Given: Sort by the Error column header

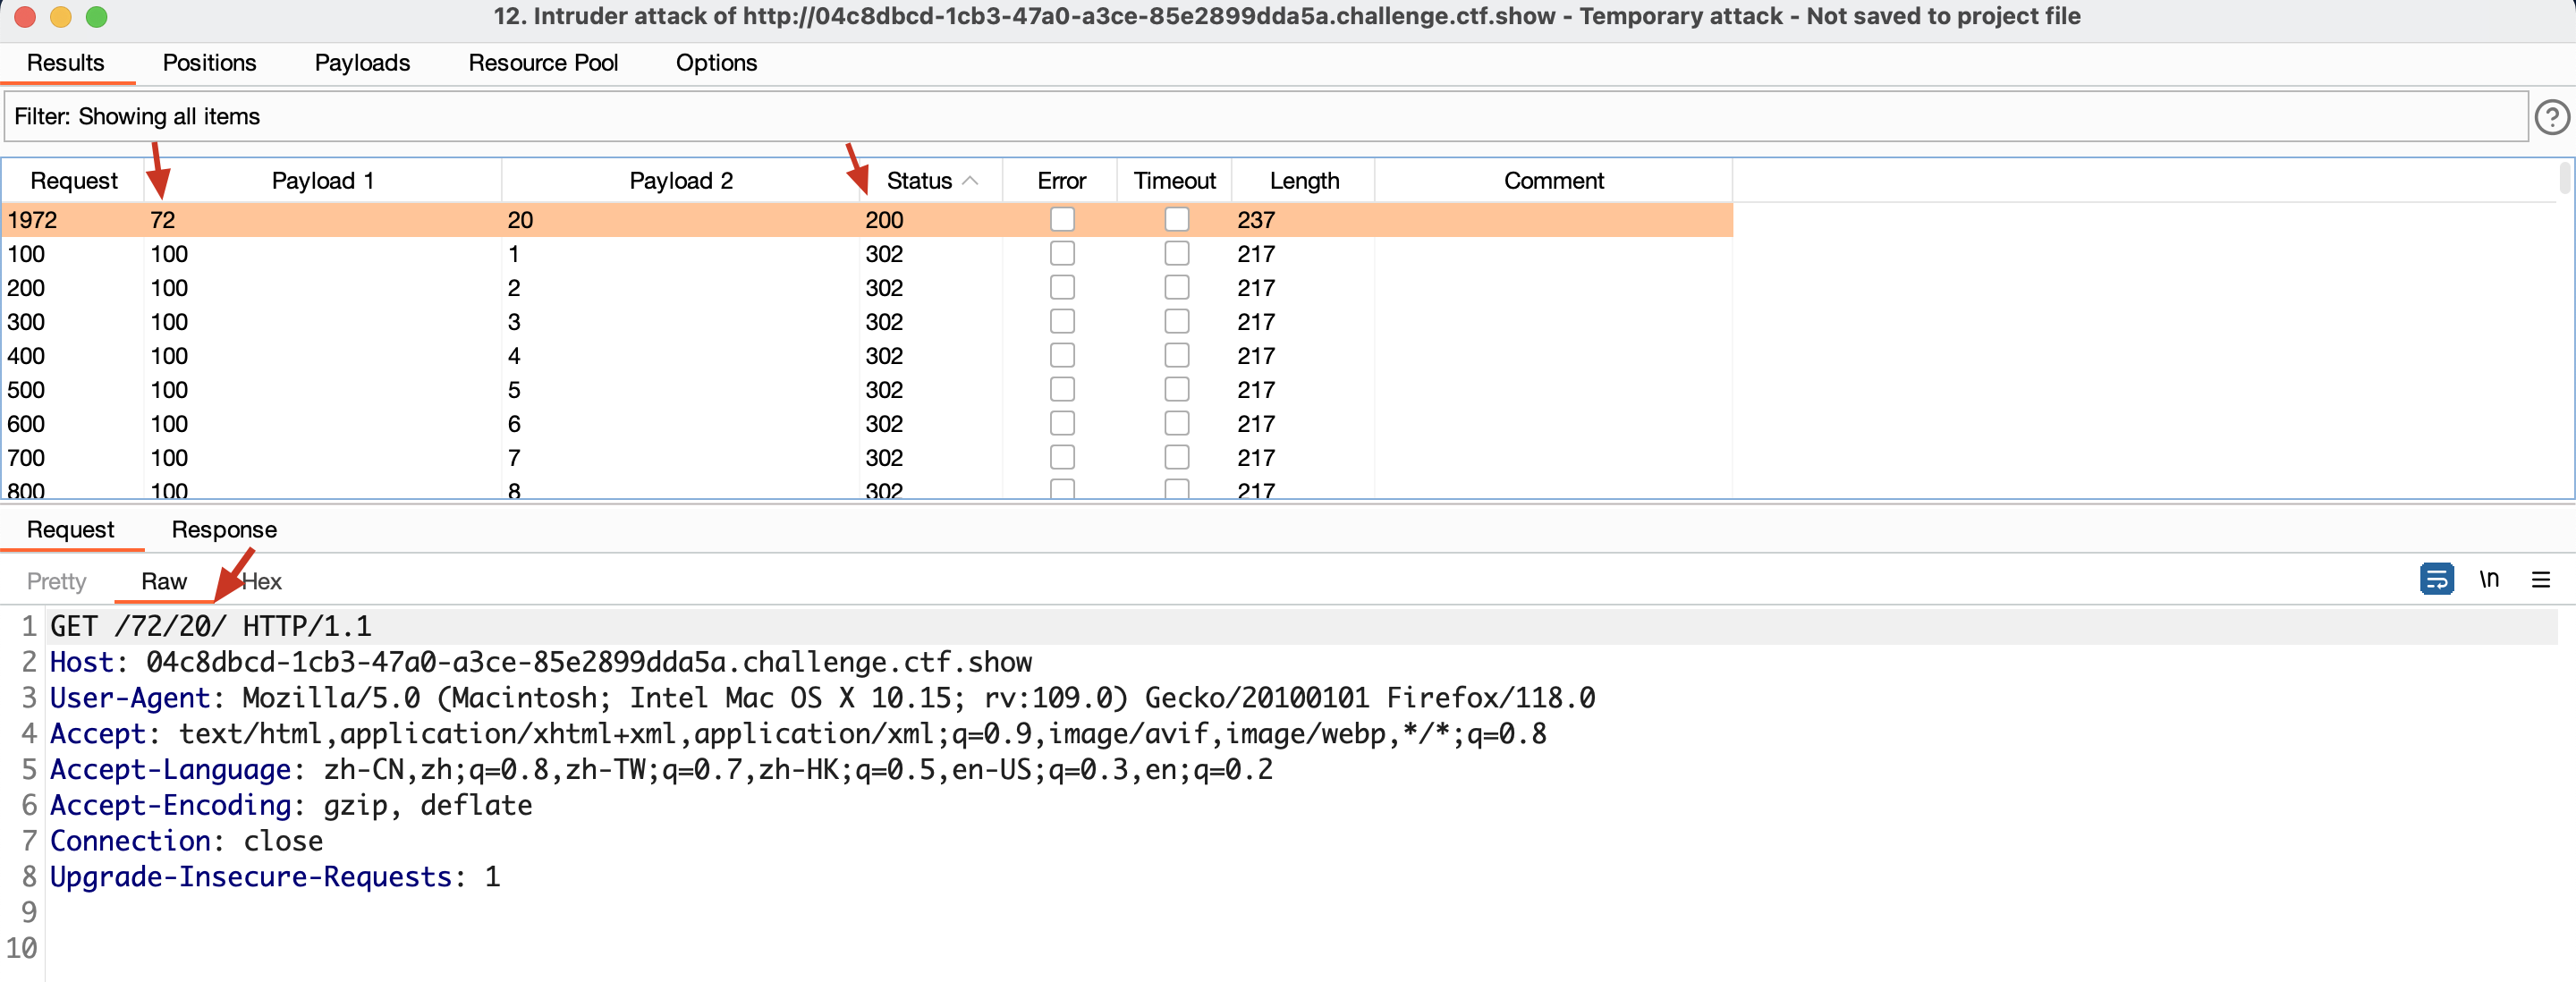Looking at the screenshot, I should 1061,181.
